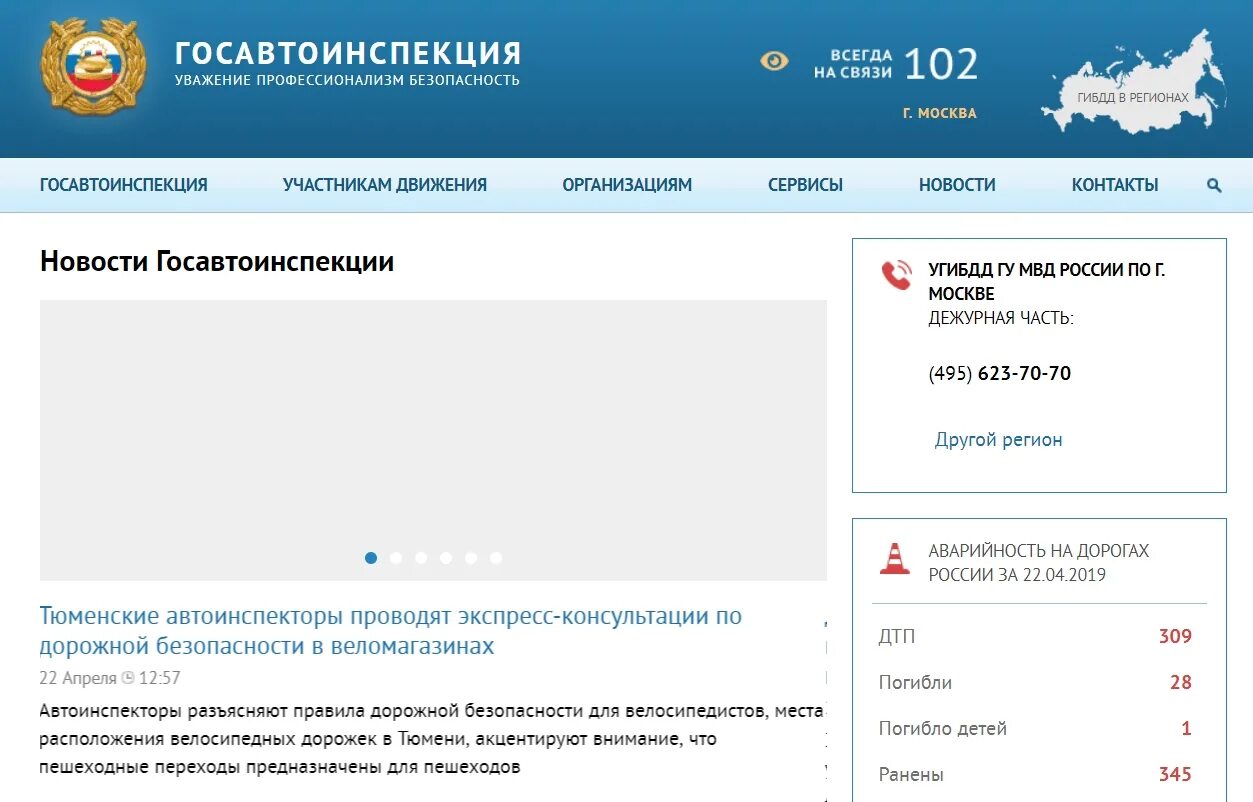This screenshot has width=1253, height=802.
Task: Open the Участникам движения menu
Action: pos(385,185)
